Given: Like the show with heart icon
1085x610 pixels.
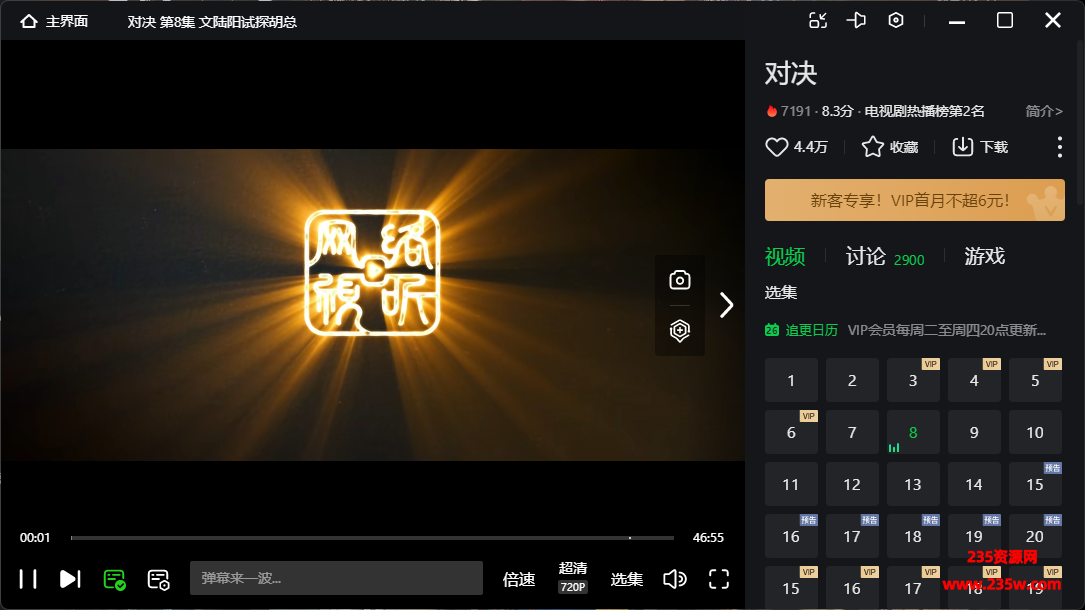Looking at the screenshot, I should tap(777, 147).
